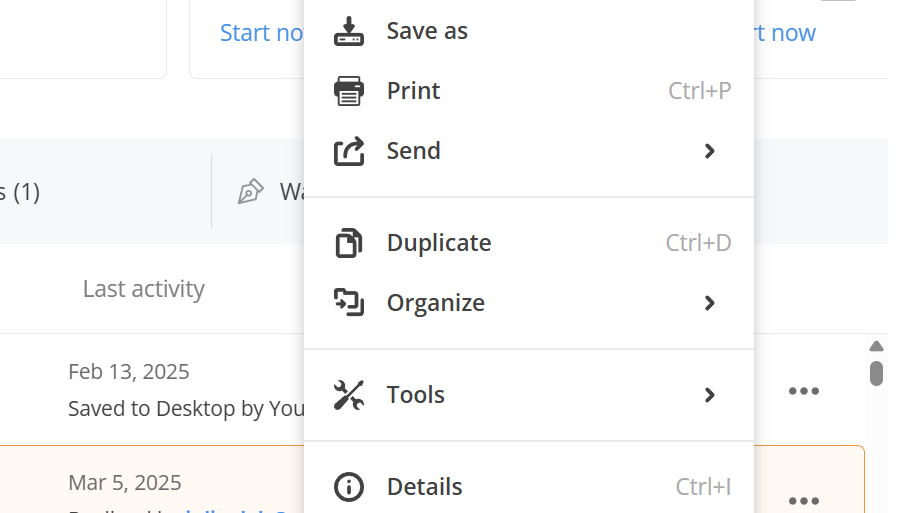Click the scrollbar up arrow
The height and width of the screenshot is (513, 900).
(x=876, y=346)
